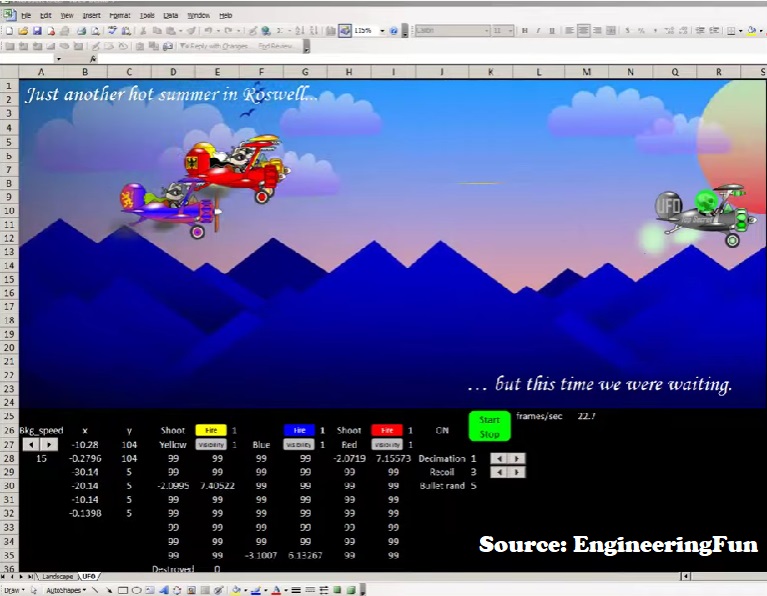
Task: Click the Currency Style icon
Action: 628,31
